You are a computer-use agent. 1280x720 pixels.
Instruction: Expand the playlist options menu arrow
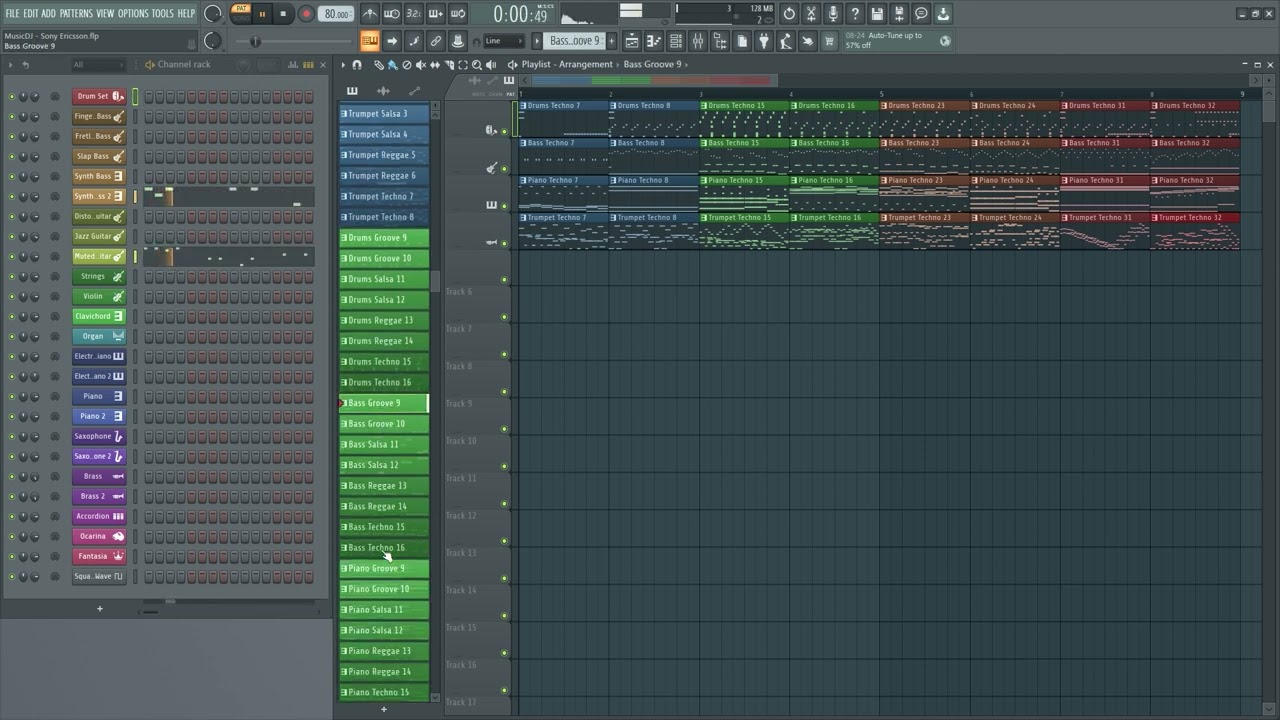pos(343,64)
